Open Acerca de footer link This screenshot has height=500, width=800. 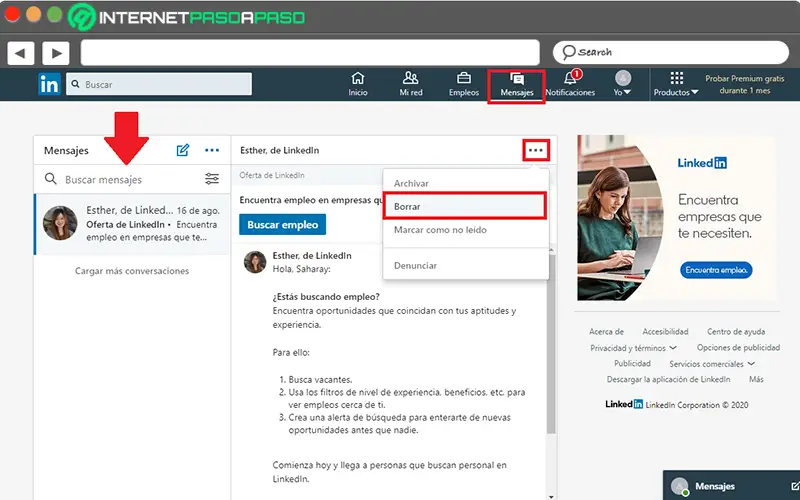tap(606, 332)
